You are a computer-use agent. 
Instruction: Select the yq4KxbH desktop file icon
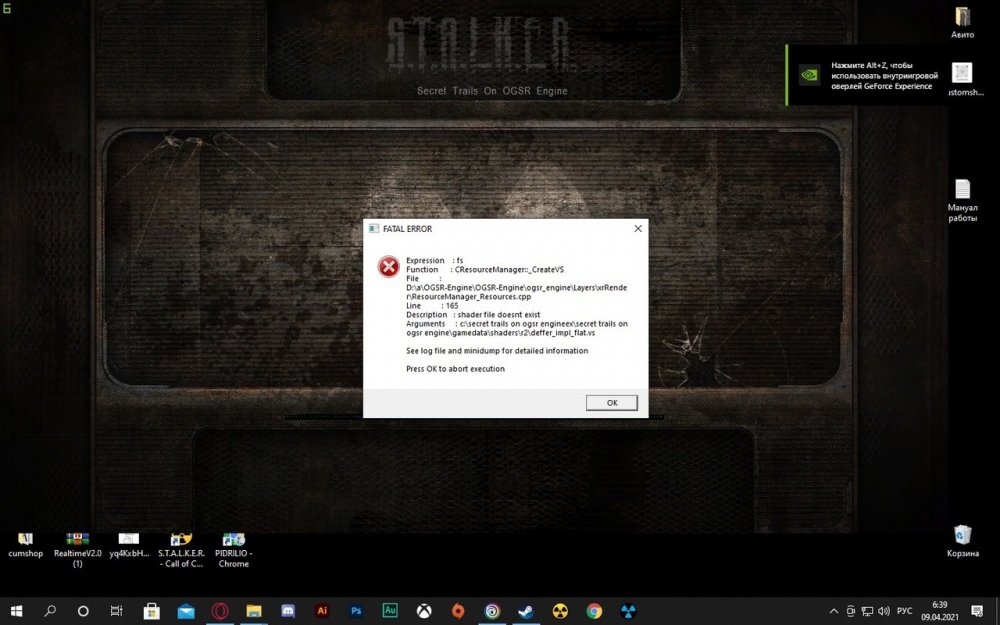point(129,545)
